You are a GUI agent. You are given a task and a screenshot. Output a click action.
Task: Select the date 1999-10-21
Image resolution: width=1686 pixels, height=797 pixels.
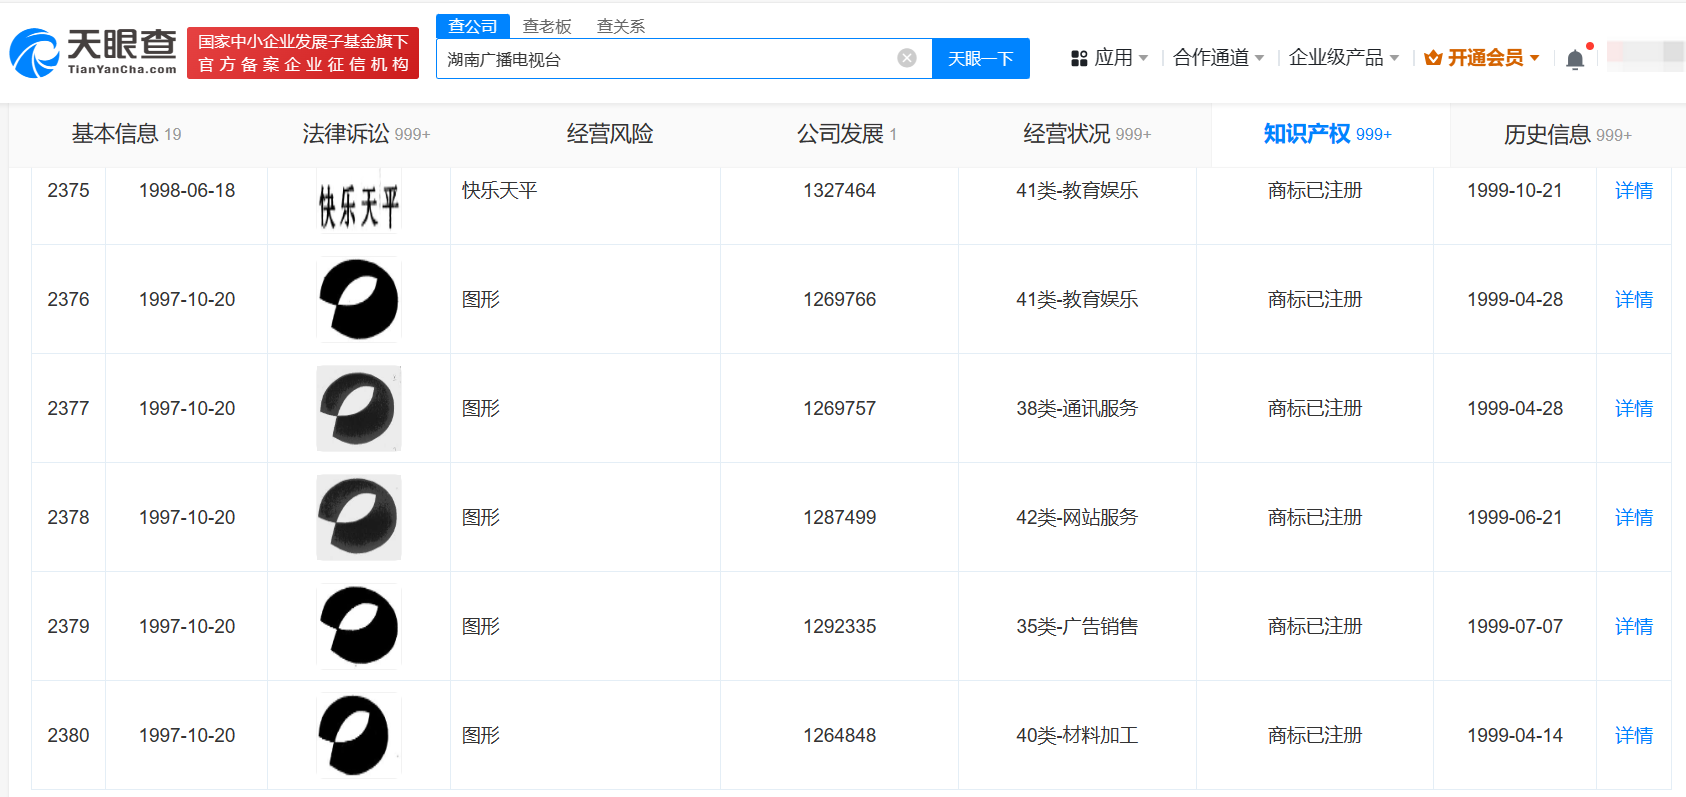click(x=1514, y=190)
